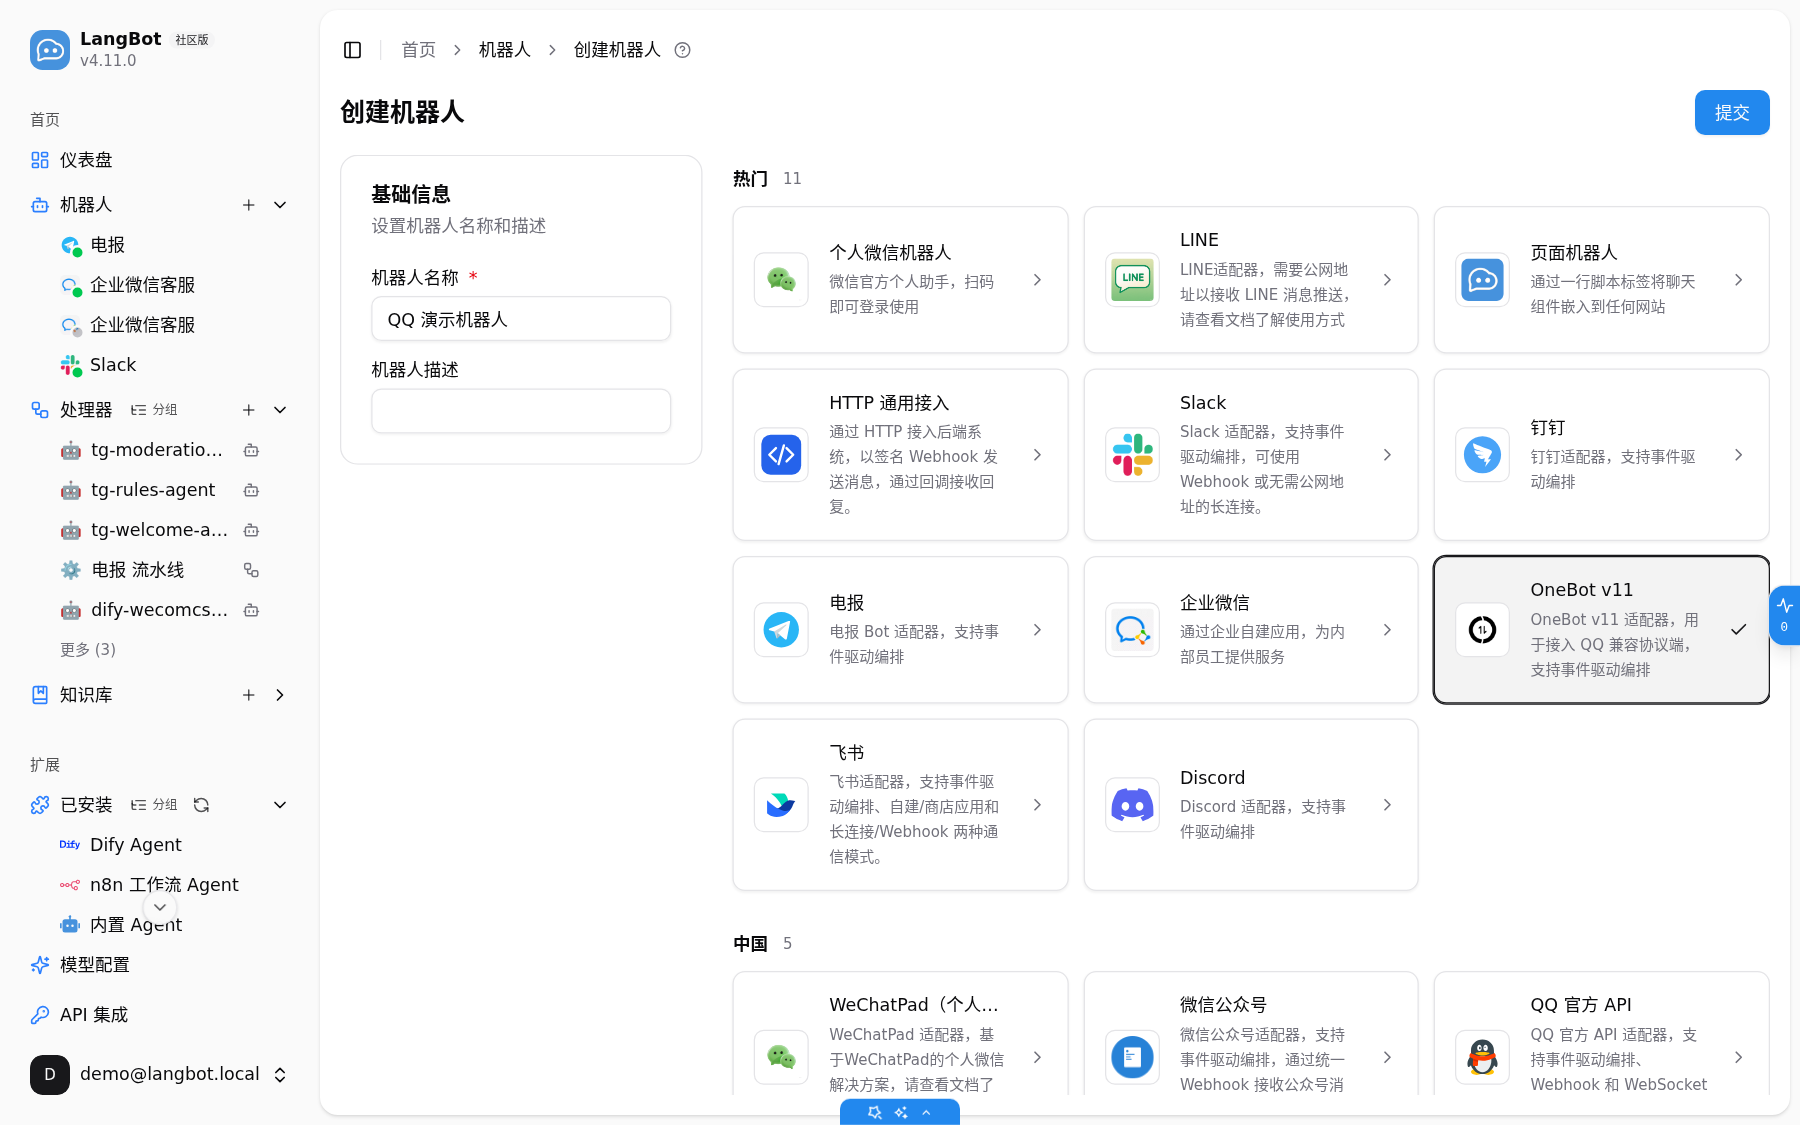Select 企业微信 adapter icon

point(1132,630)
